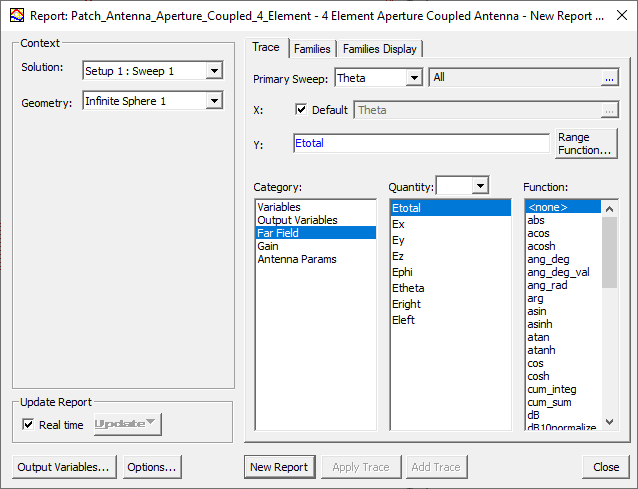The image size is (638, 489).
Task: Toggle the Real time checkbox
Action: 28,425
